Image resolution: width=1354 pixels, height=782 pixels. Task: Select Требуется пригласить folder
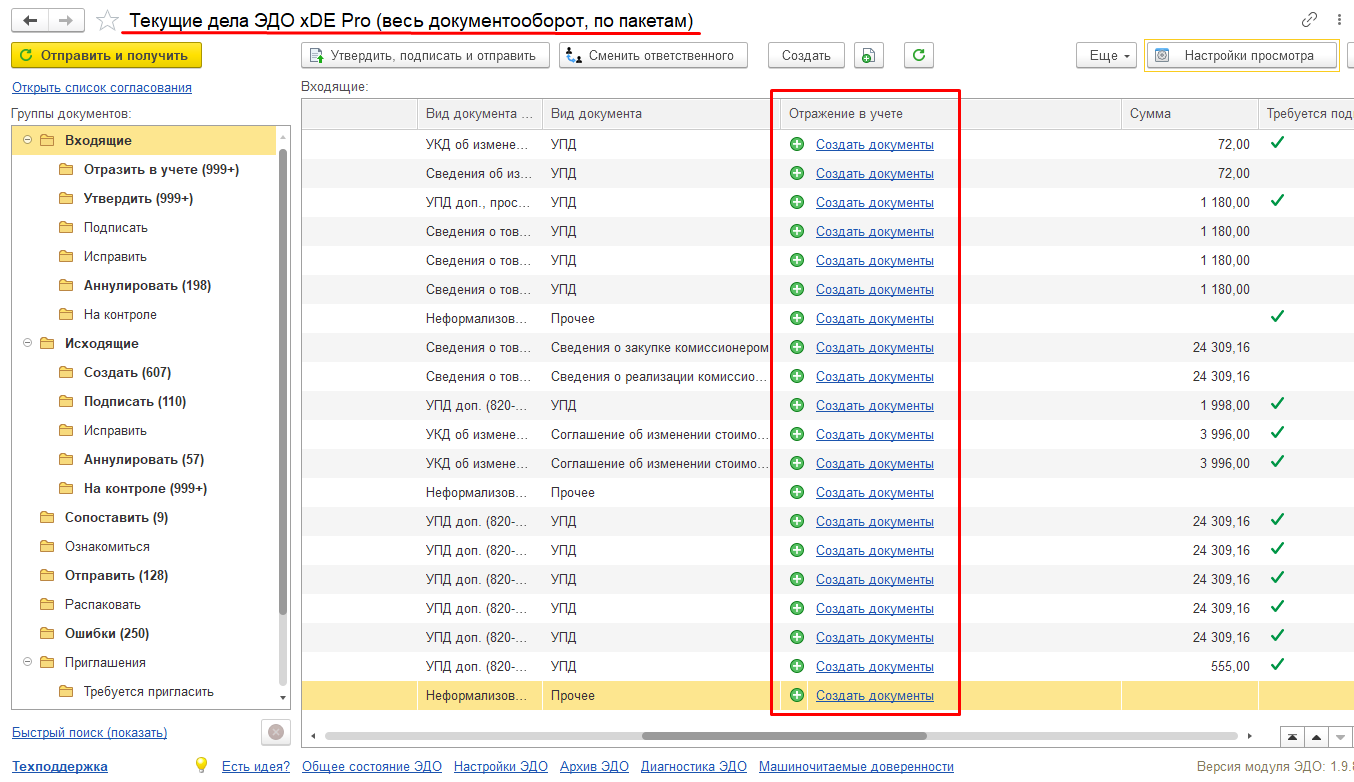[148, 692]
